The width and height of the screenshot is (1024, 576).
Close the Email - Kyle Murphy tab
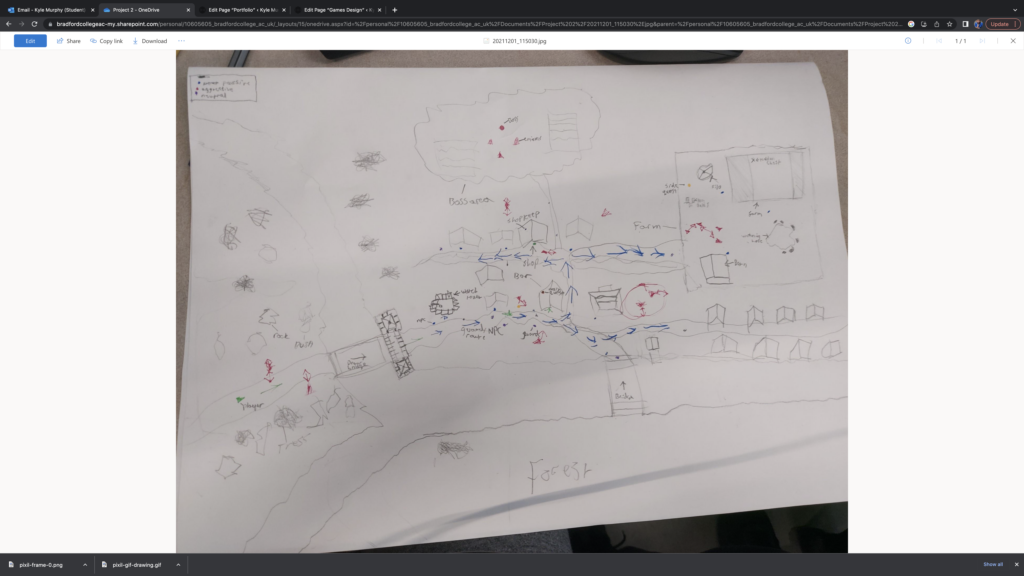93,10
